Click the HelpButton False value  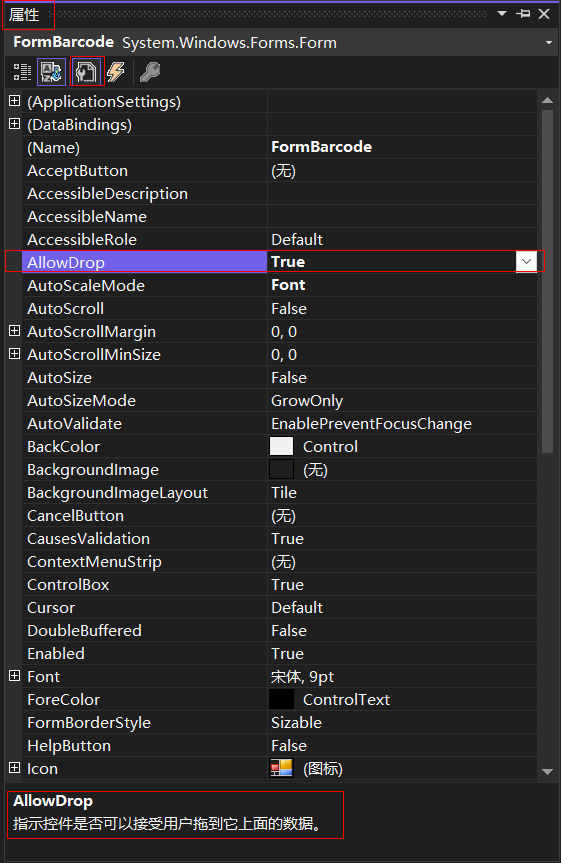[289, 746]
